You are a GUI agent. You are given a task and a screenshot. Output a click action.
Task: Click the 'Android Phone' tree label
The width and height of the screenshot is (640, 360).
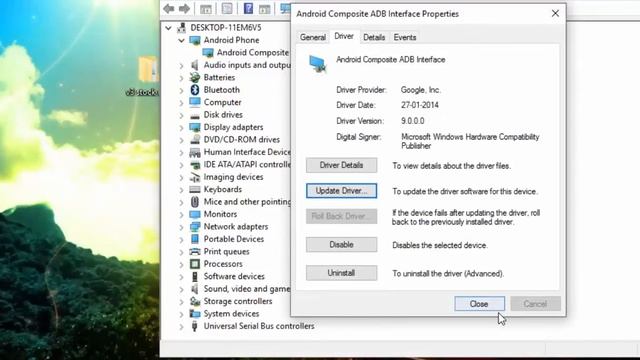tap(231, 40)
